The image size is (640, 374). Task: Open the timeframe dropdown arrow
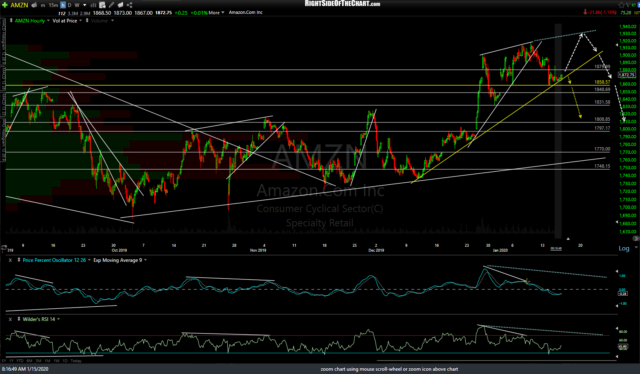coord(84,5)
